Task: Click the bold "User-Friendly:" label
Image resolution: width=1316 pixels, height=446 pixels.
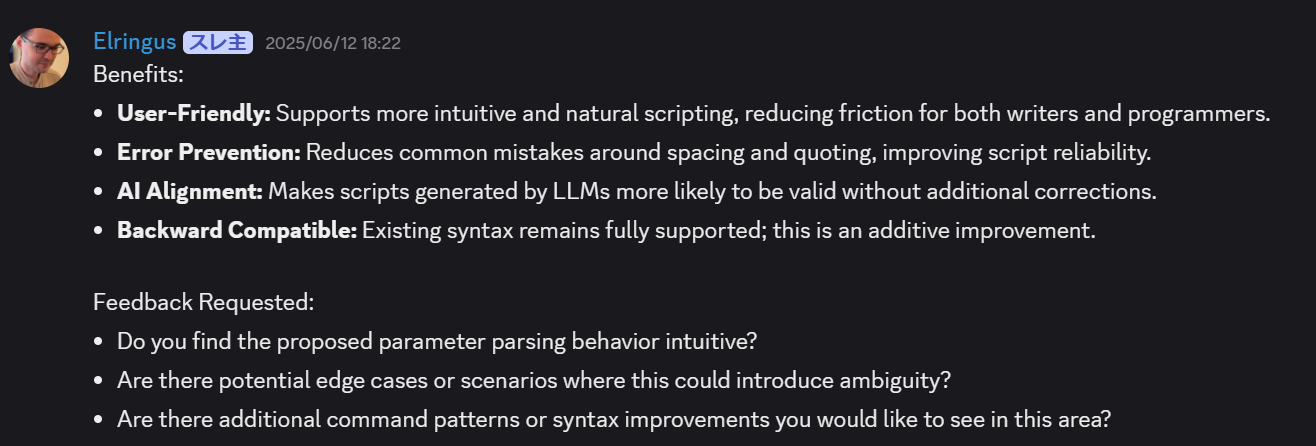Action: pos(194,114)
